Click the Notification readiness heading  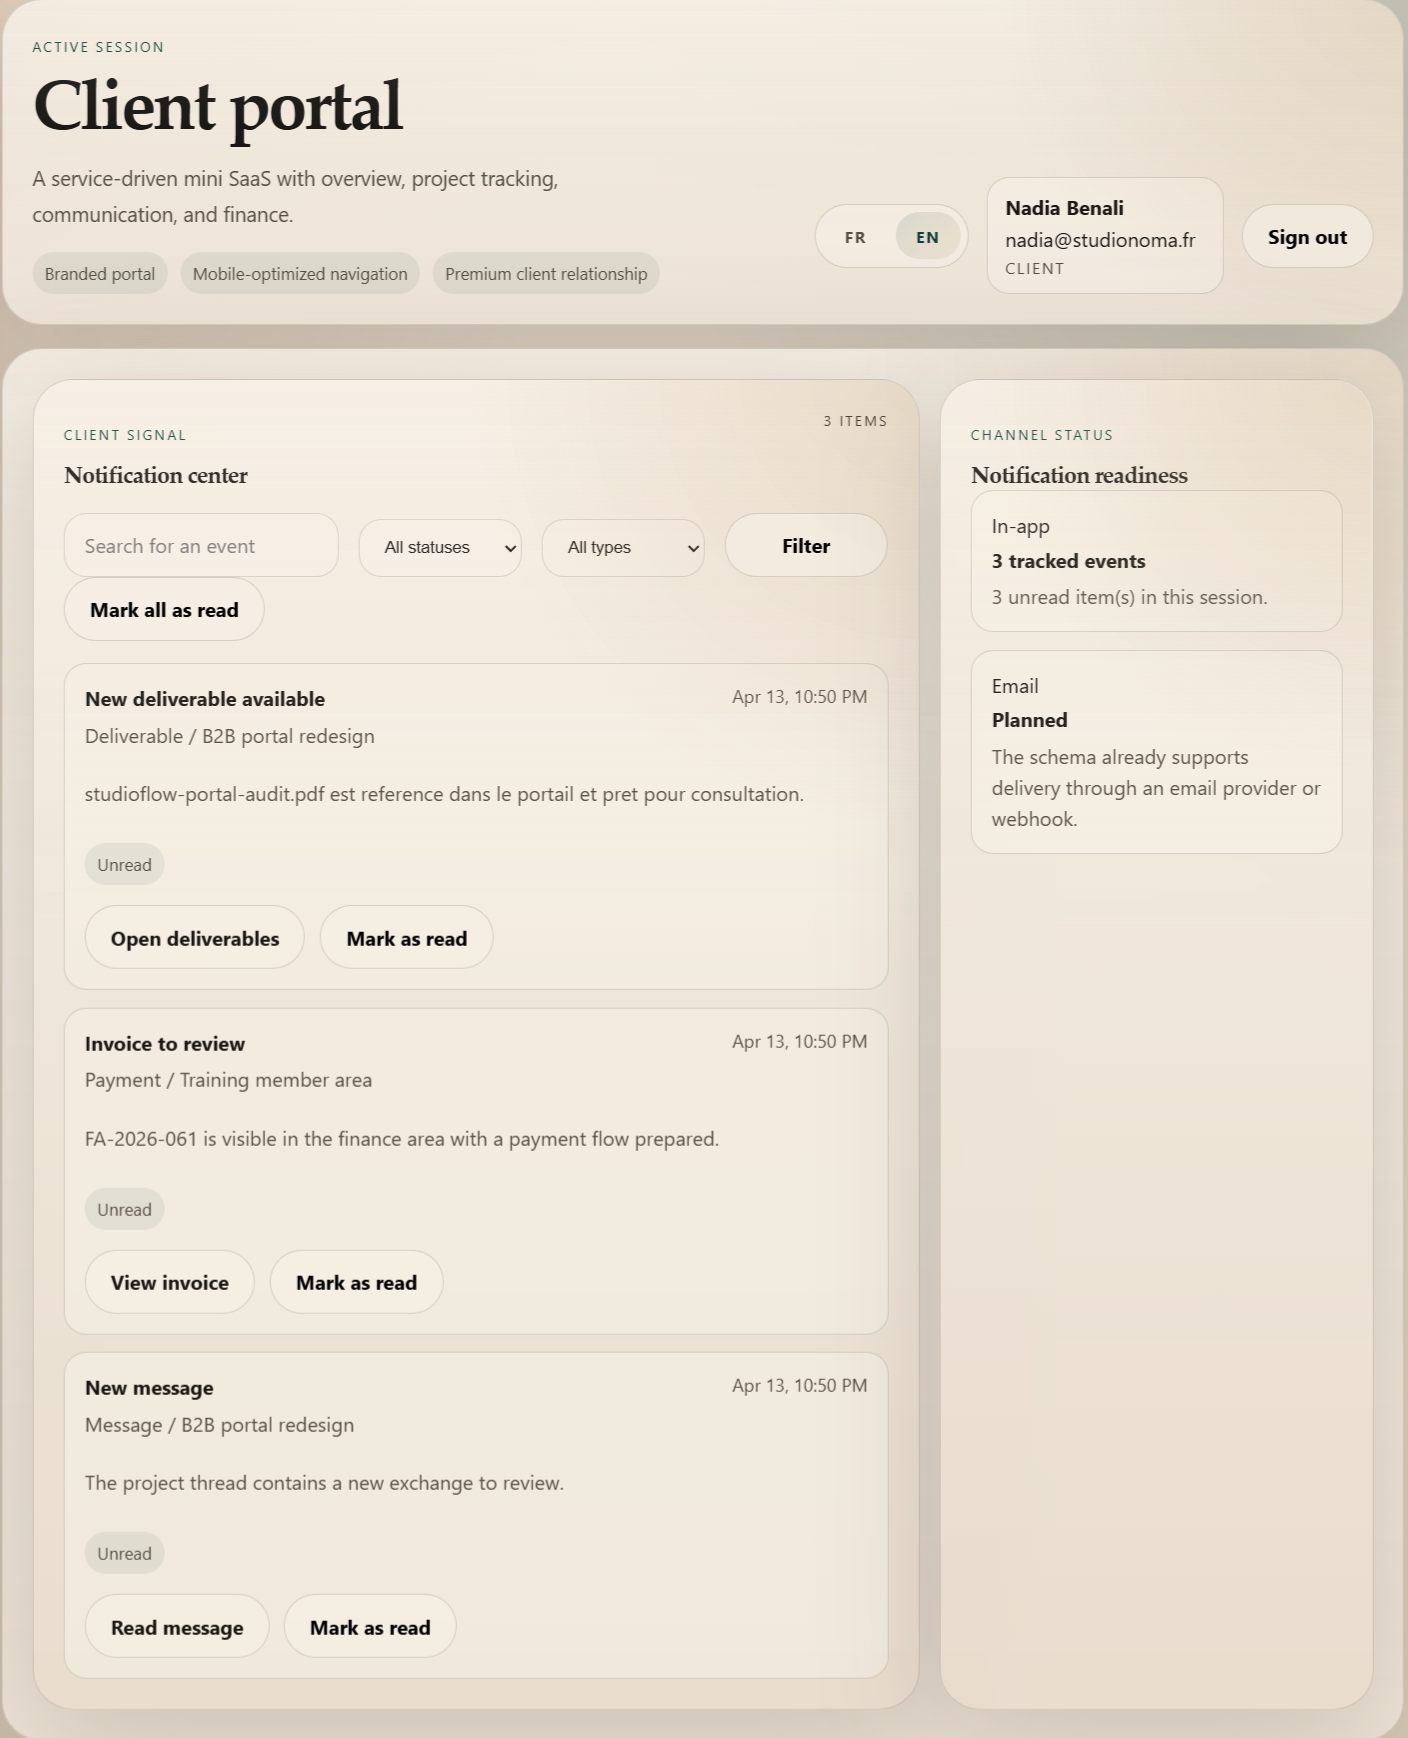(1079, 475)
